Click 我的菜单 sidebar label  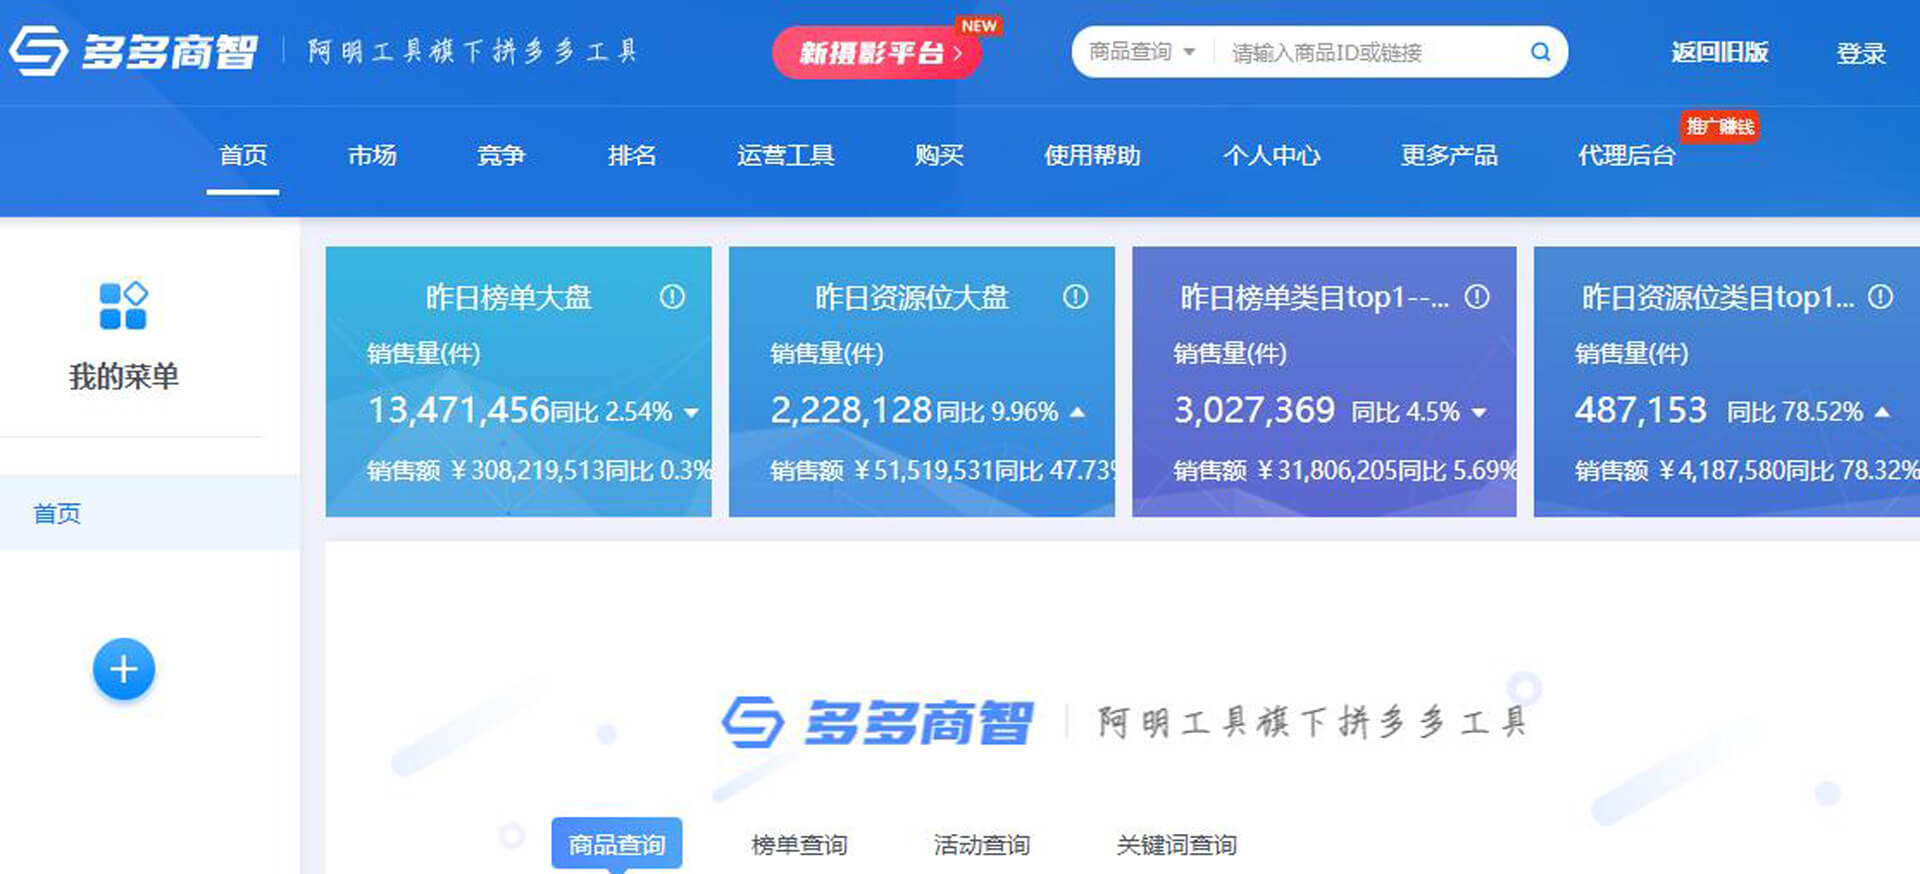click(x=123, y=377)
